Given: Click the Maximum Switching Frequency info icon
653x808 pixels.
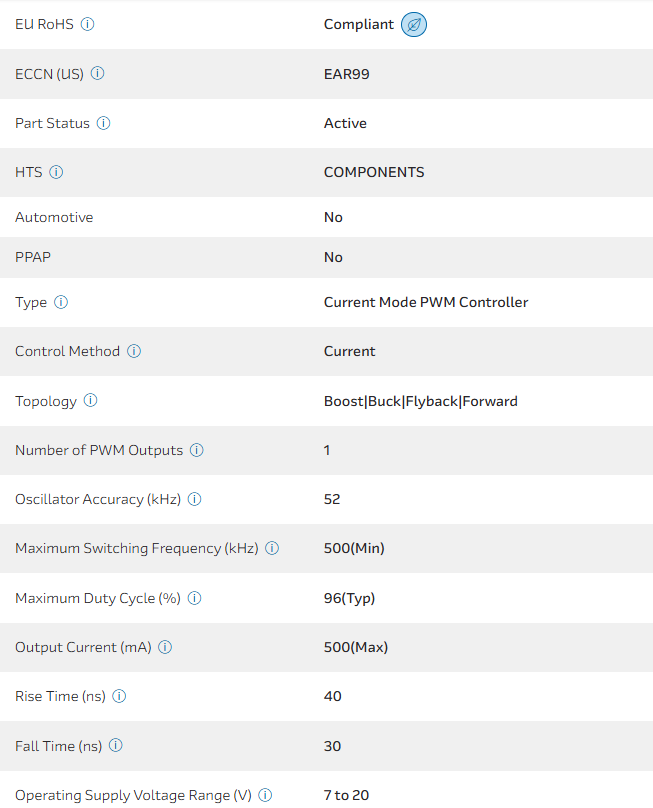Looking at the screenshot, I should 272,548.
